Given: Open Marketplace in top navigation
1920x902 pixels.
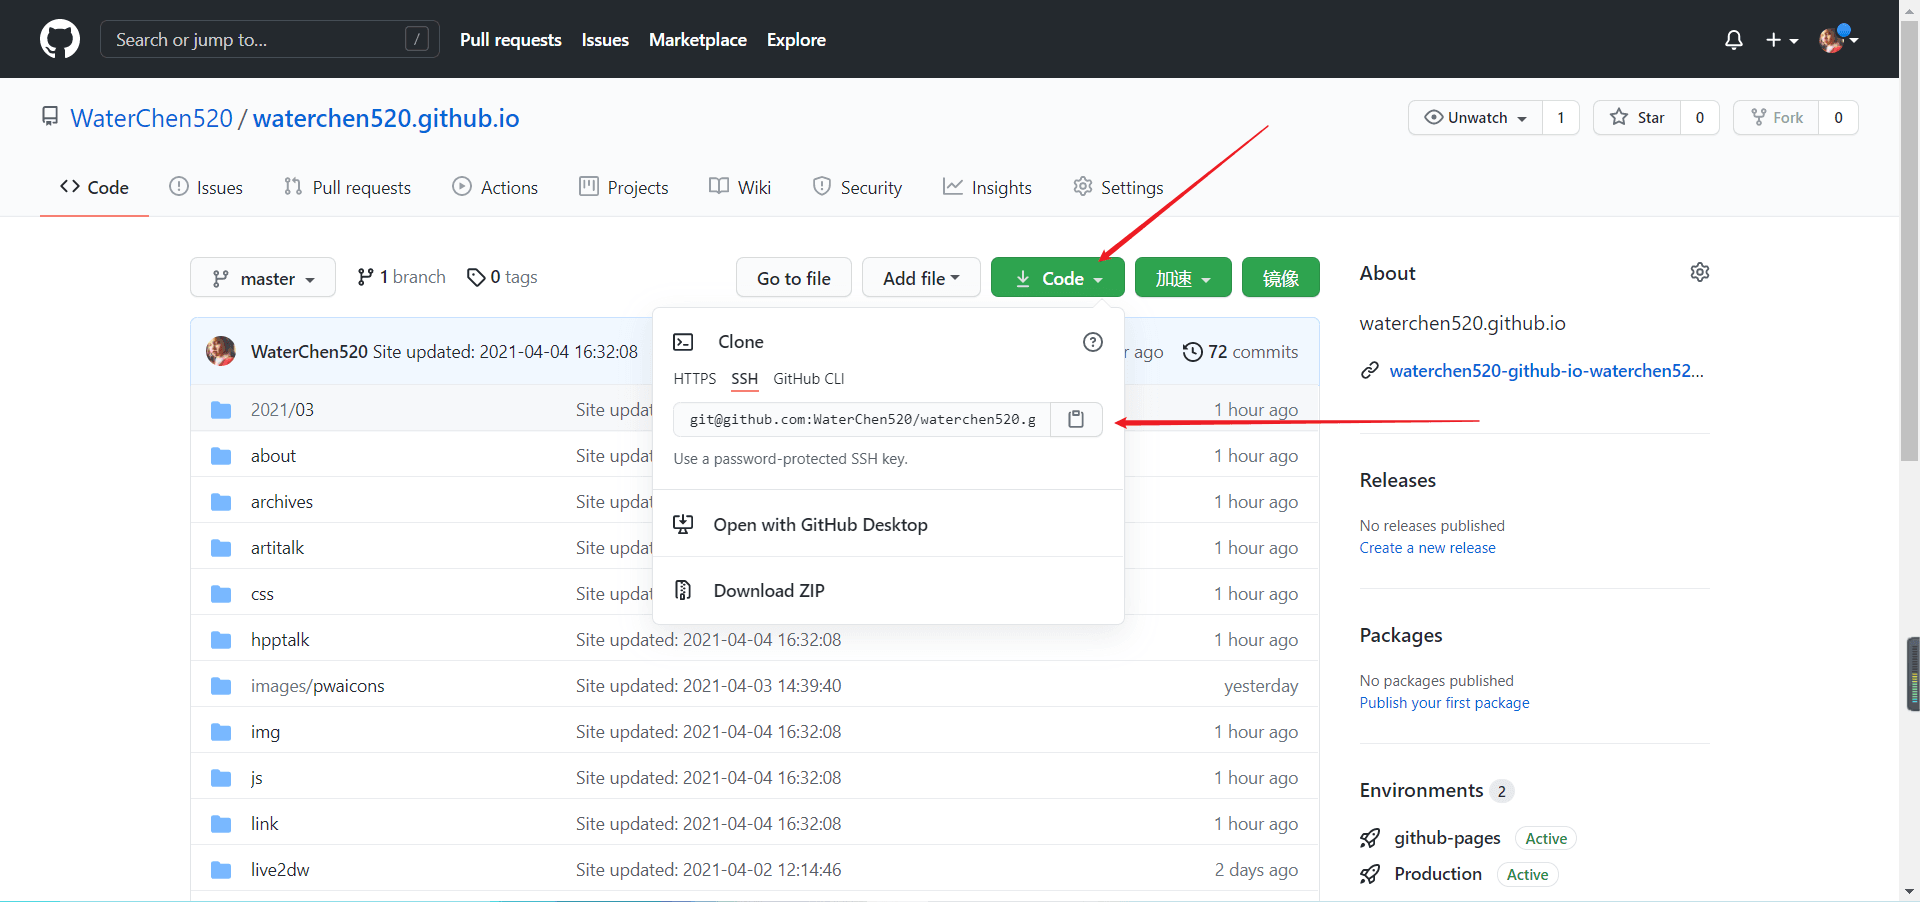Looking at the screenshot, I should (698, 40).
